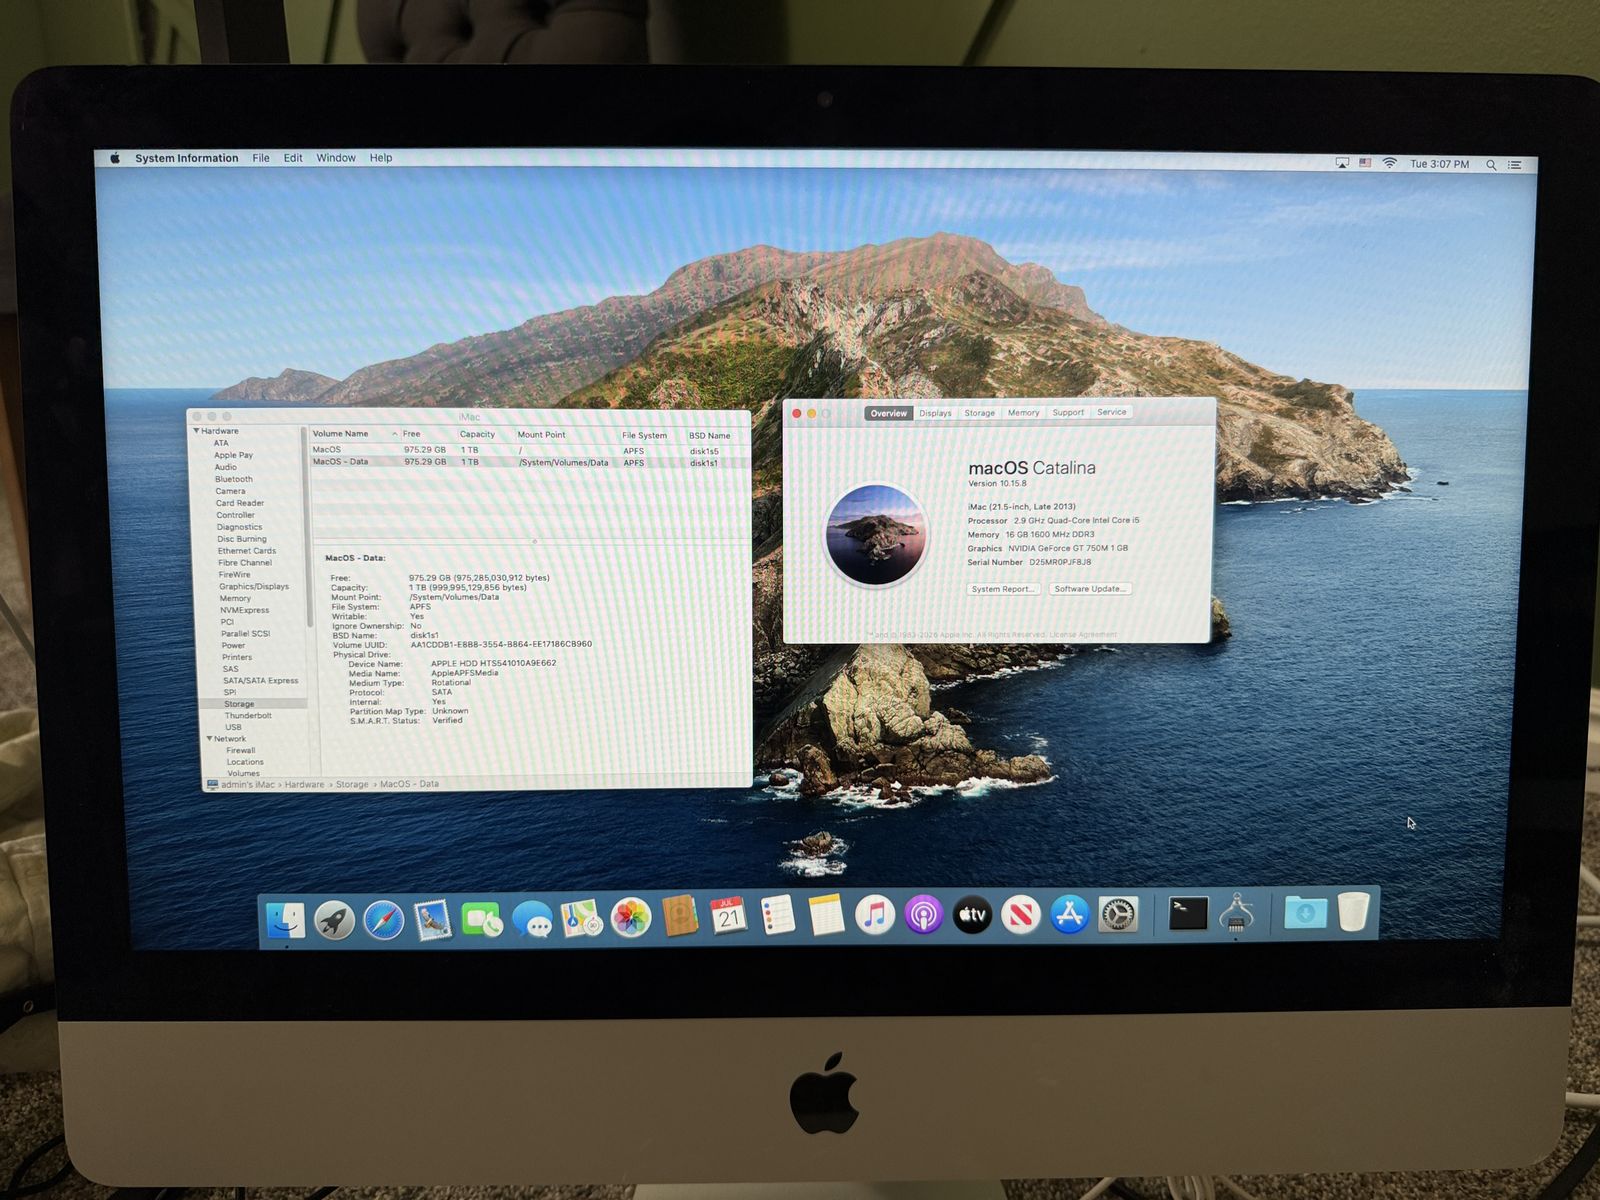The width and height of the screenshot is (1600, 1200).
Task: Click the Free column header
Action: [412, 434]
